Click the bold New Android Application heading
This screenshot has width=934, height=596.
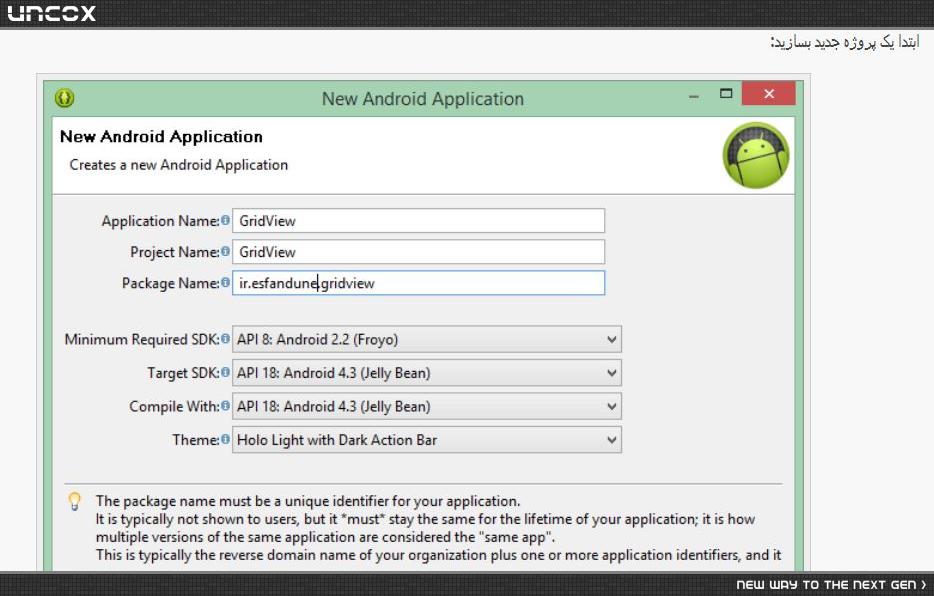(x=161, y=137)
